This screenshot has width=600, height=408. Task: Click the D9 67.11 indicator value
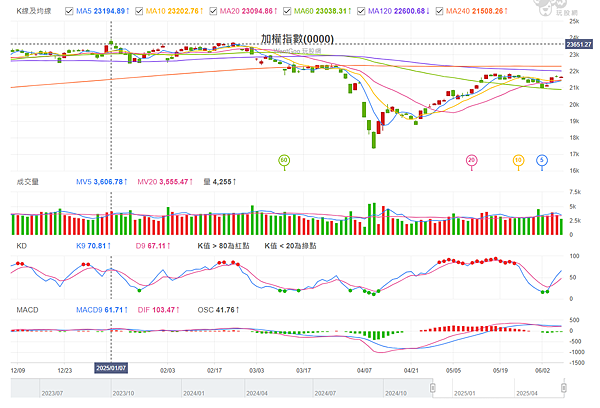click(153, 246)
